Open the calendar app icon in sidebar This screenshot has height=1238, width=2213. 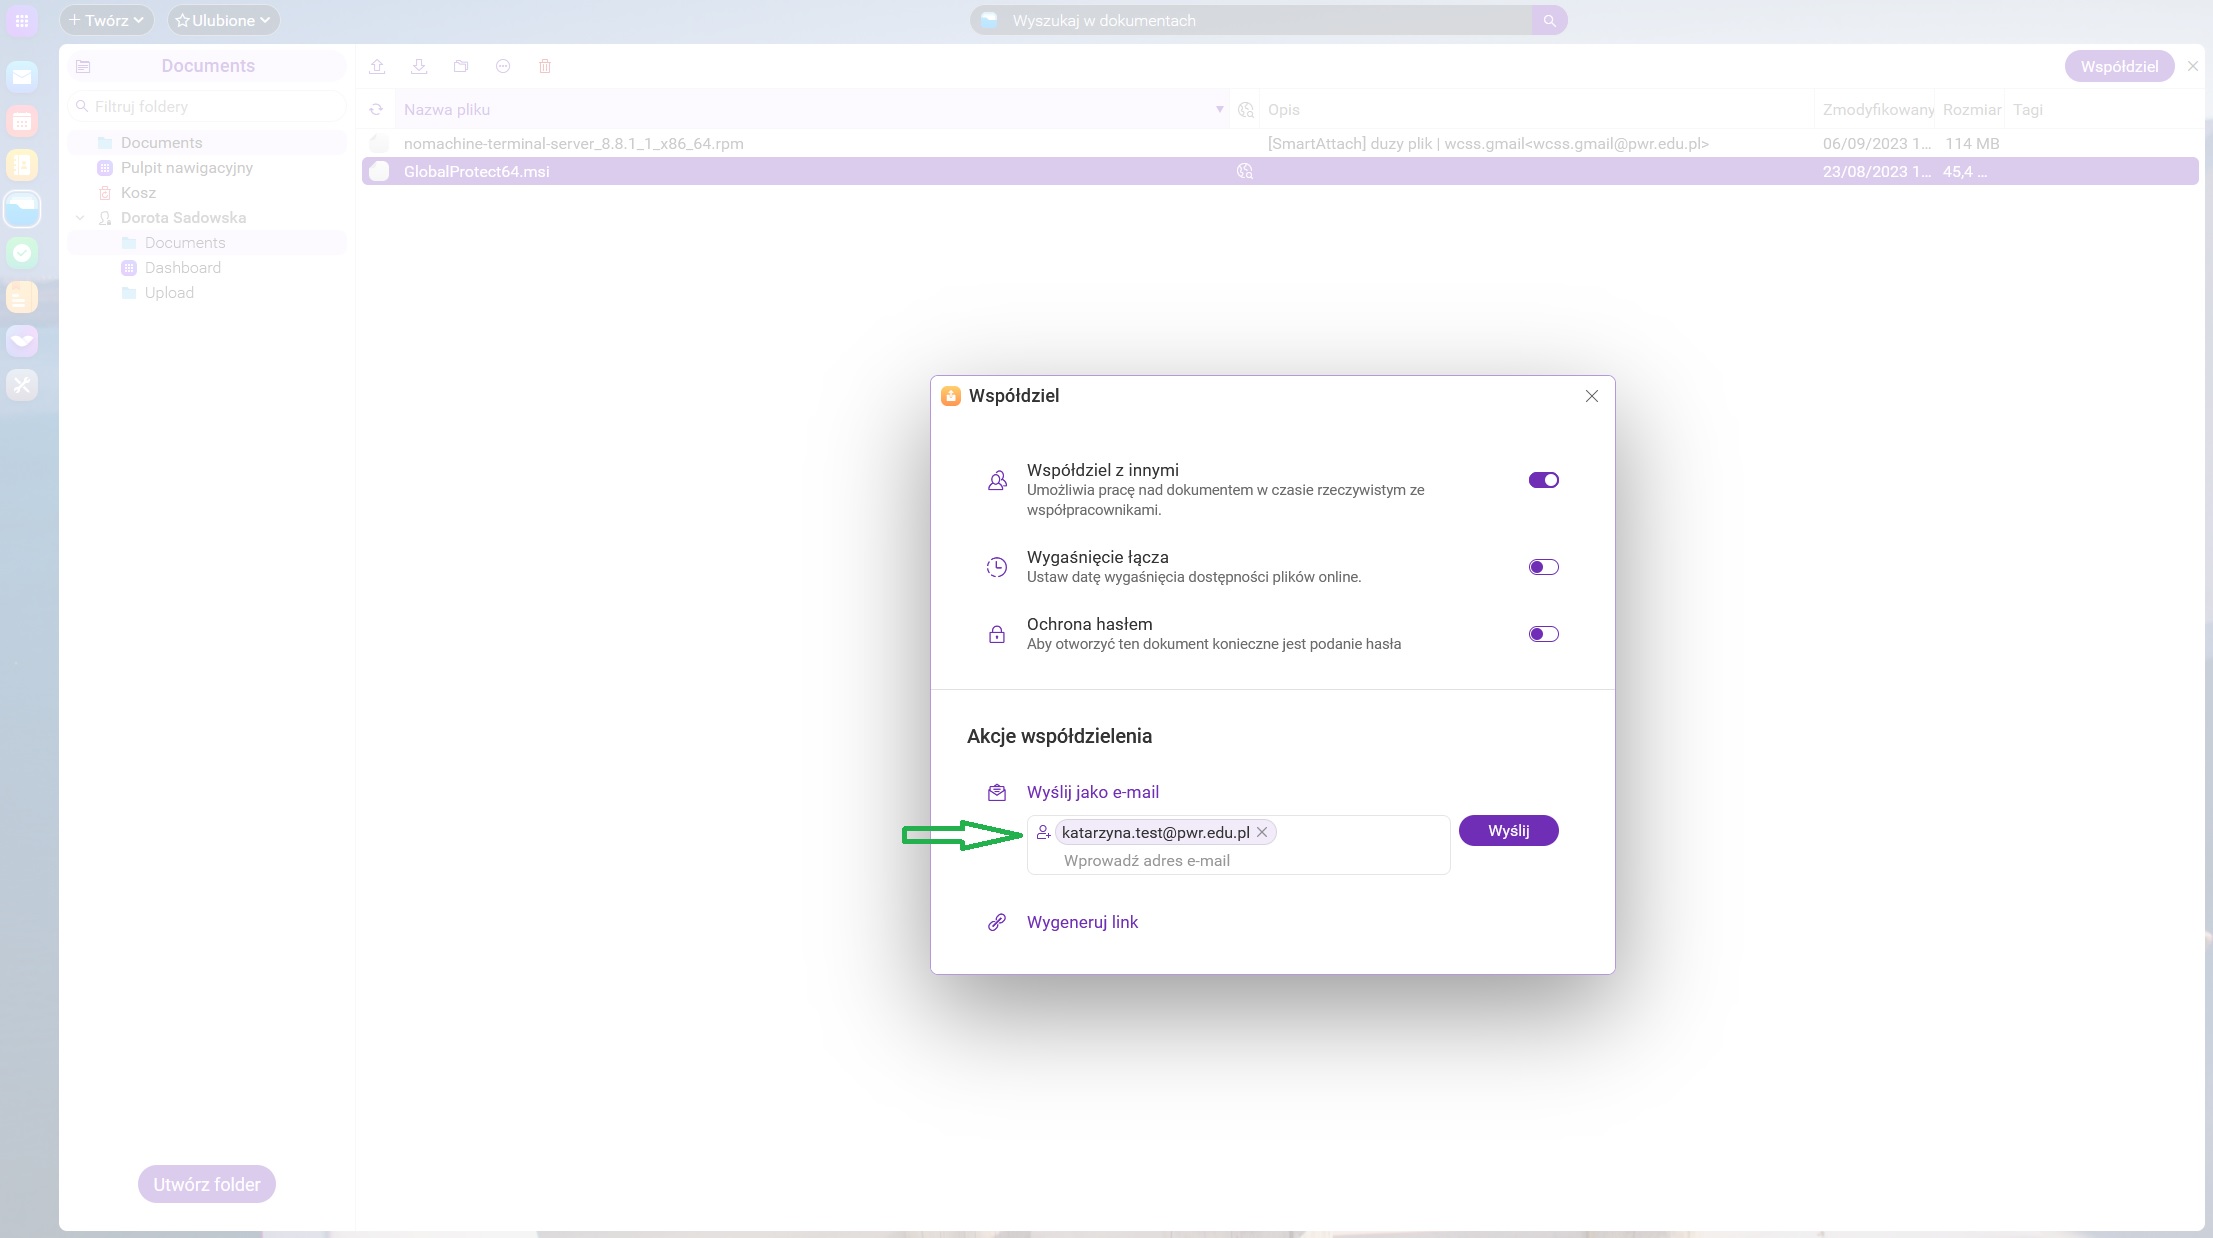click(22, 121)
